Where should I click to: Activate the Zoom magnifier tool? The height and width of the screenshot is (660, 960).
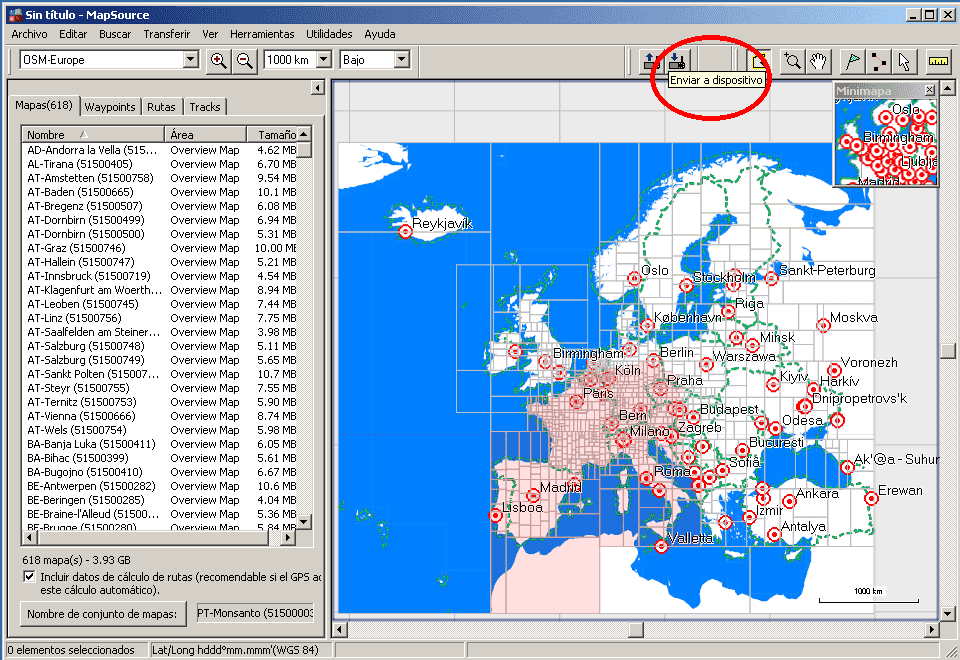(x=792, y=61)
